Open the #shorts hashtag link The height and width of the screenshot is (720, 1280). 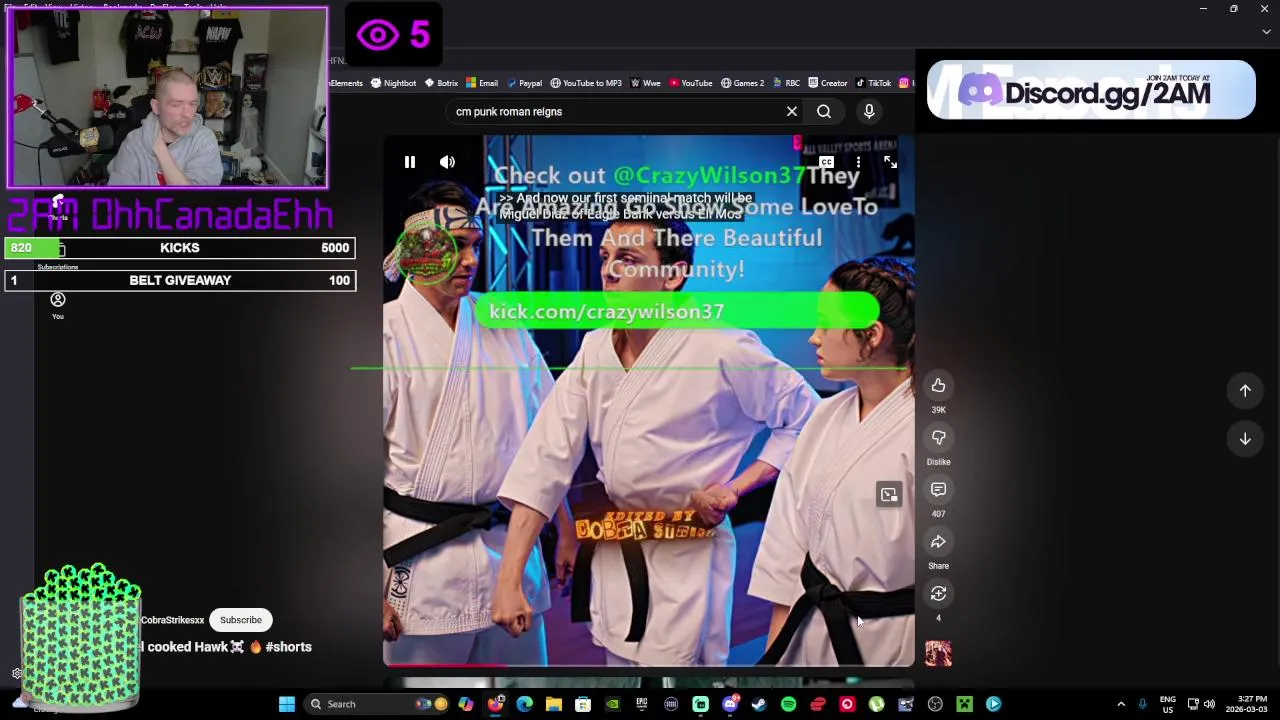click(x=288, y=647)
